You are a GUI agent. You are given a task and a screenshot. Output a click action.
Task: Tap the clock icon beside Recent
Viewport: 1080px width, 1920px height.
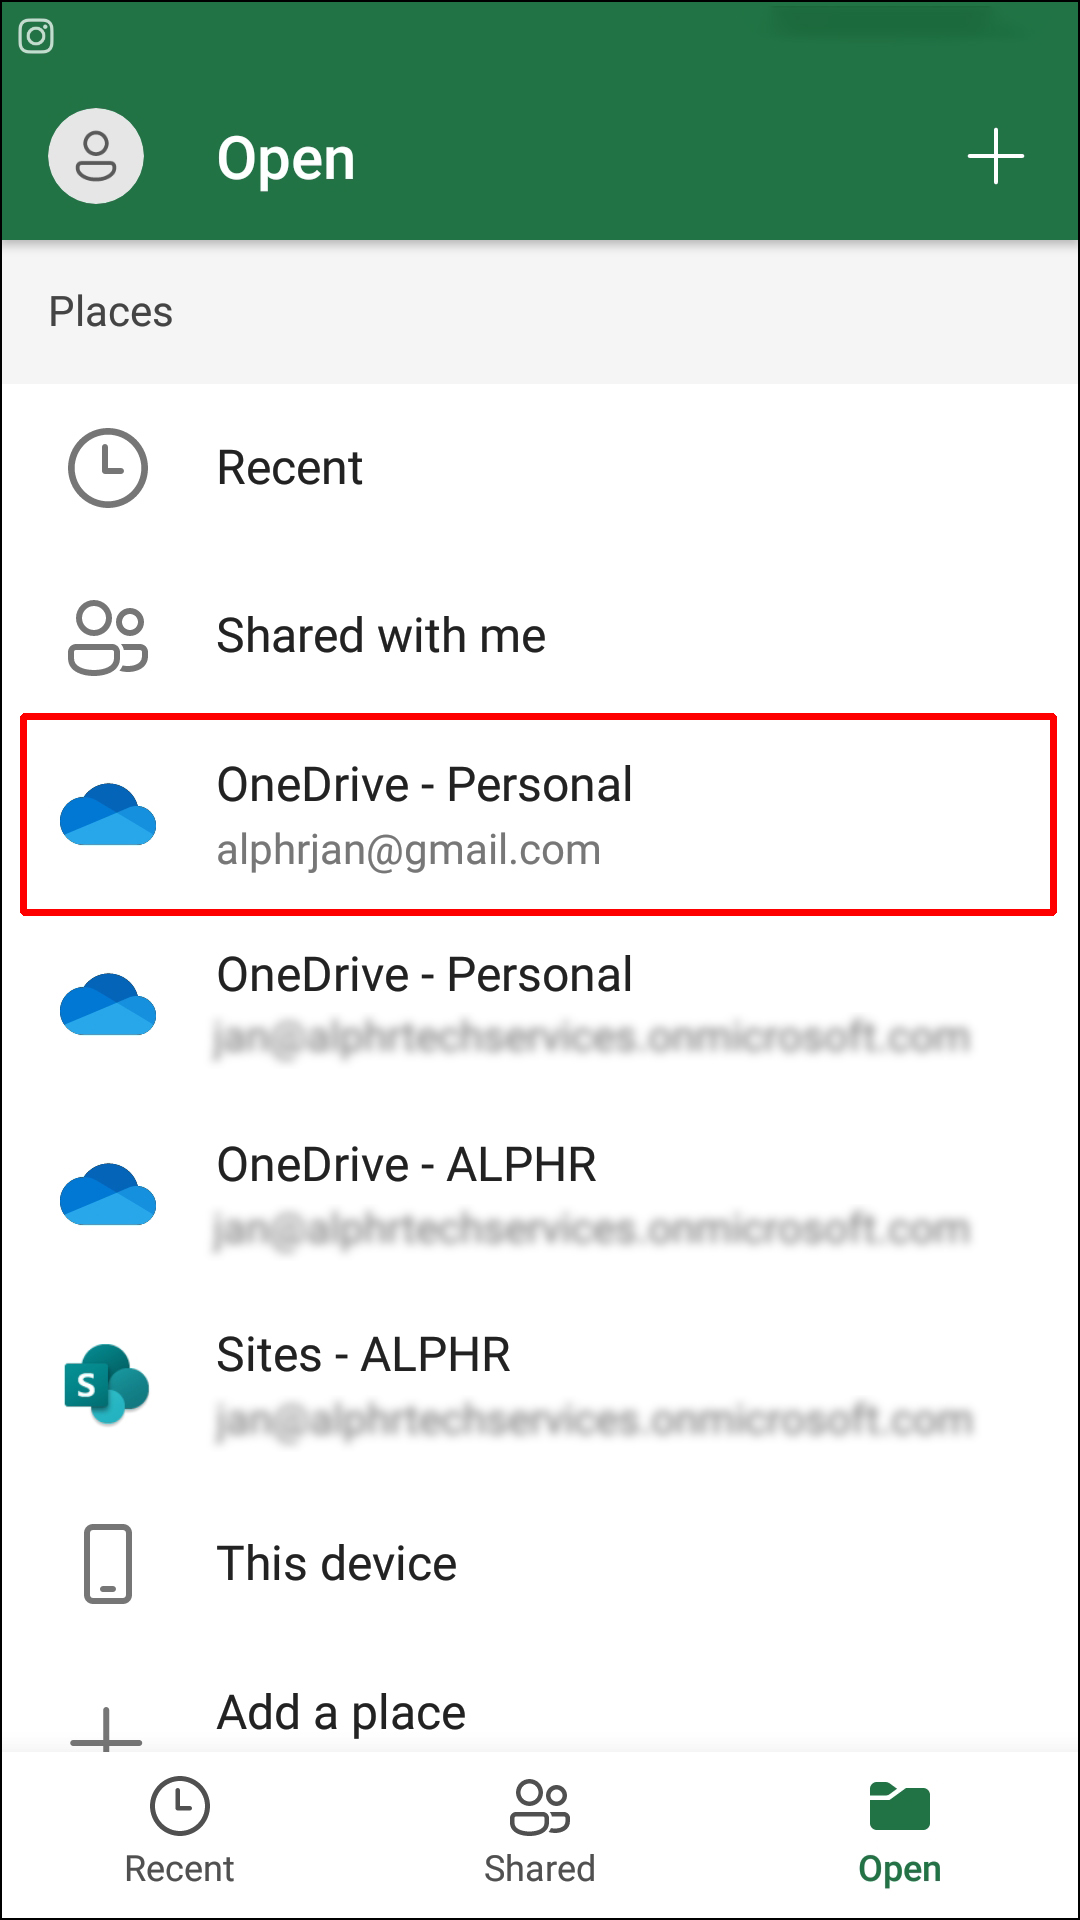108,468
